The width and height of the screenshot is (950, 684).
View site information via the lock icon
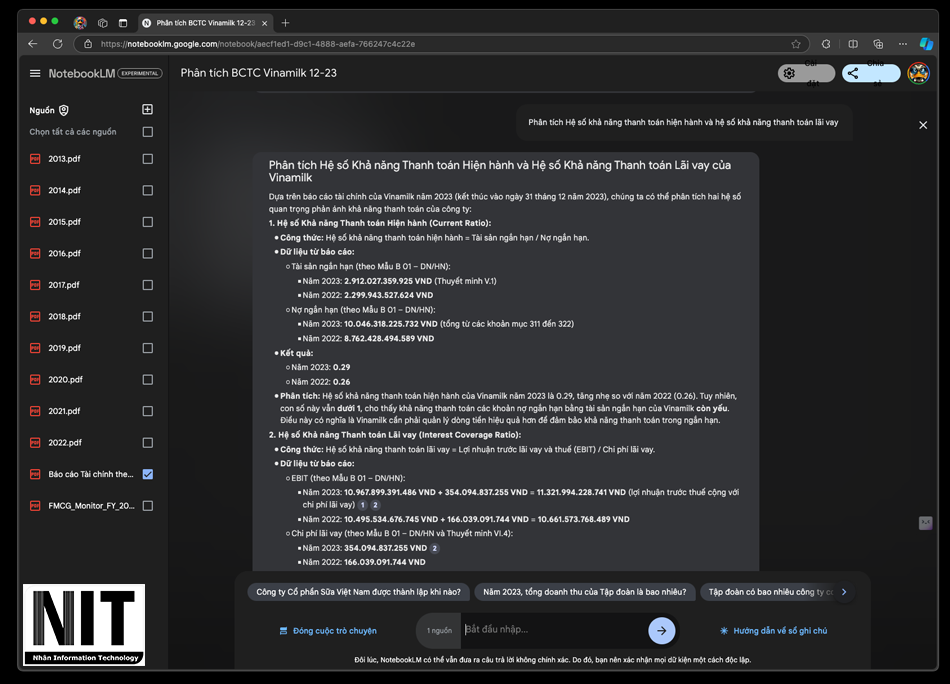point(88,44)
